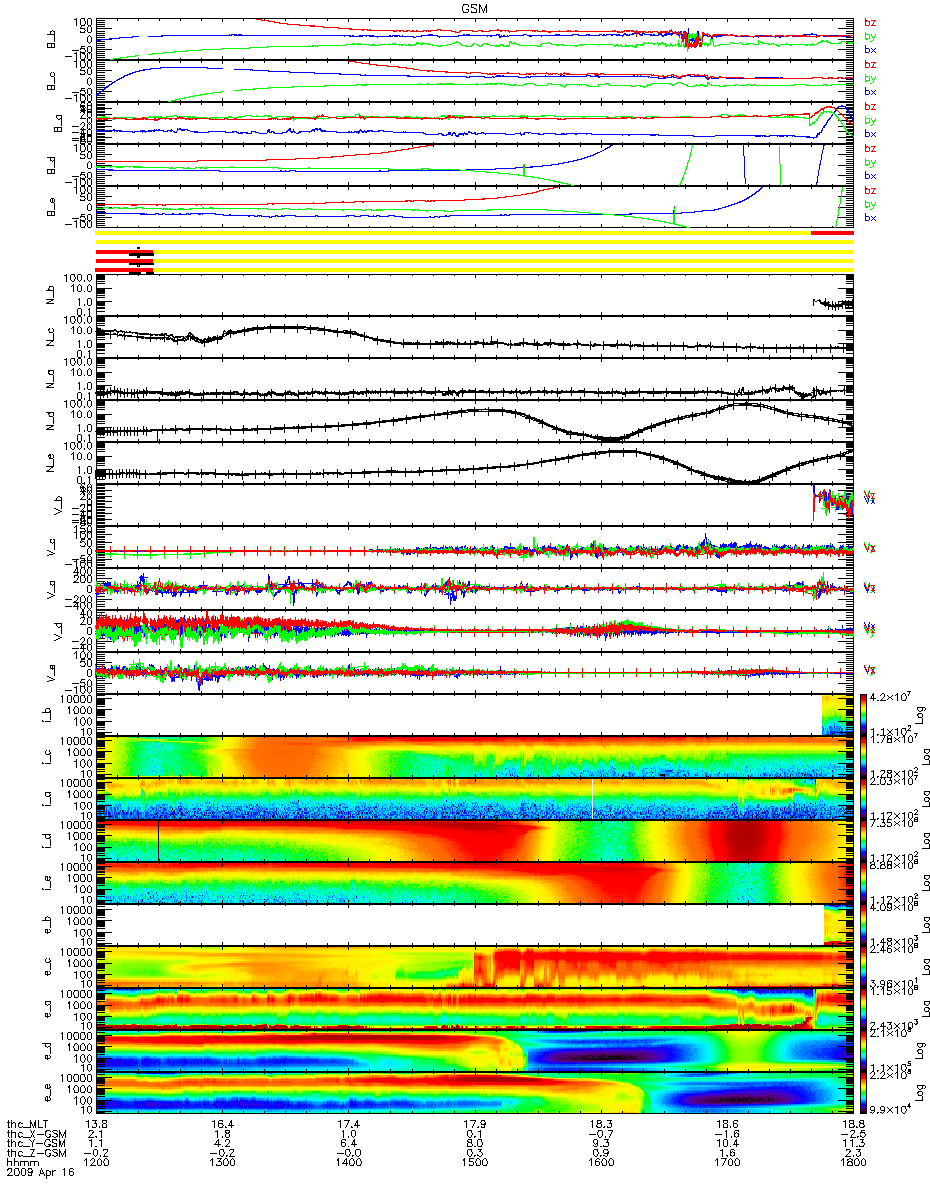
Task: Click the bx legend entry of B_d panel
Action: 870,175
